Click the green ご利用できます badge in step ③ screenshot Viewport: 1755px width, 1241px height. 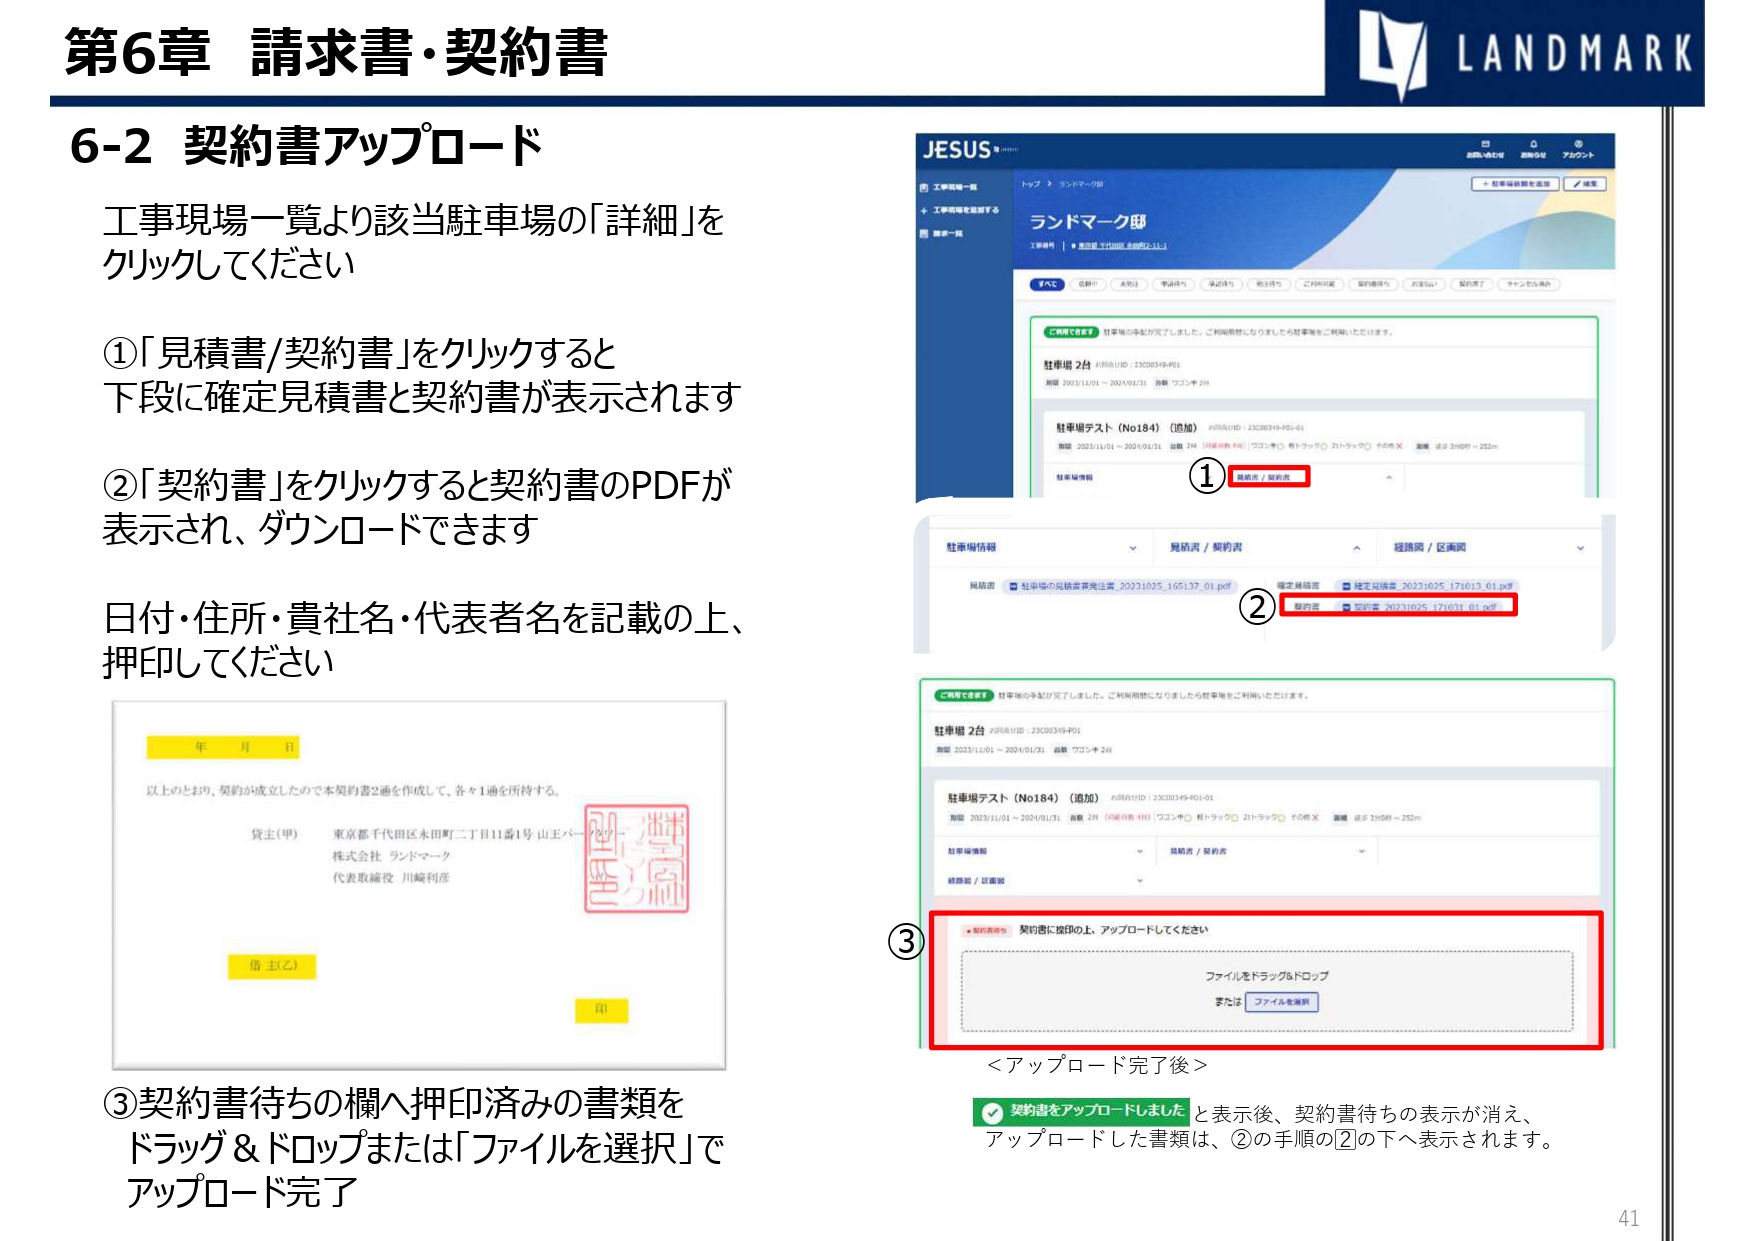coord(965,695)
